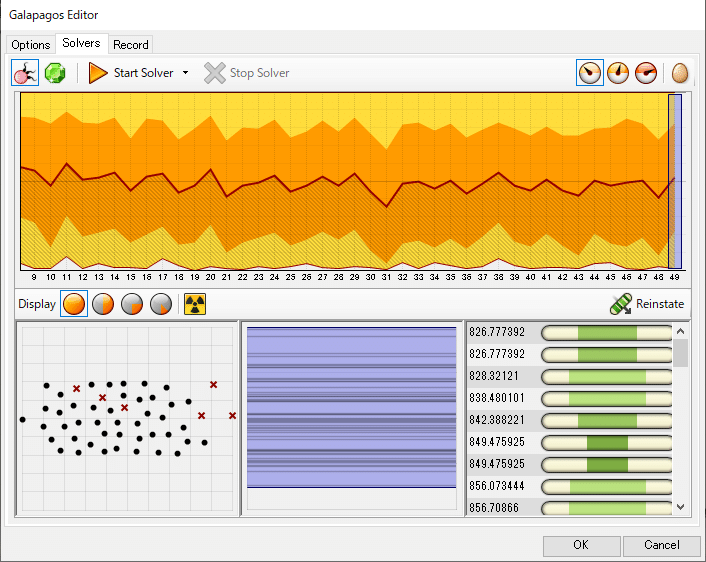This screenshot has width=706, height=562.
Task: Click the Stop Solver label
Action: 259,73
